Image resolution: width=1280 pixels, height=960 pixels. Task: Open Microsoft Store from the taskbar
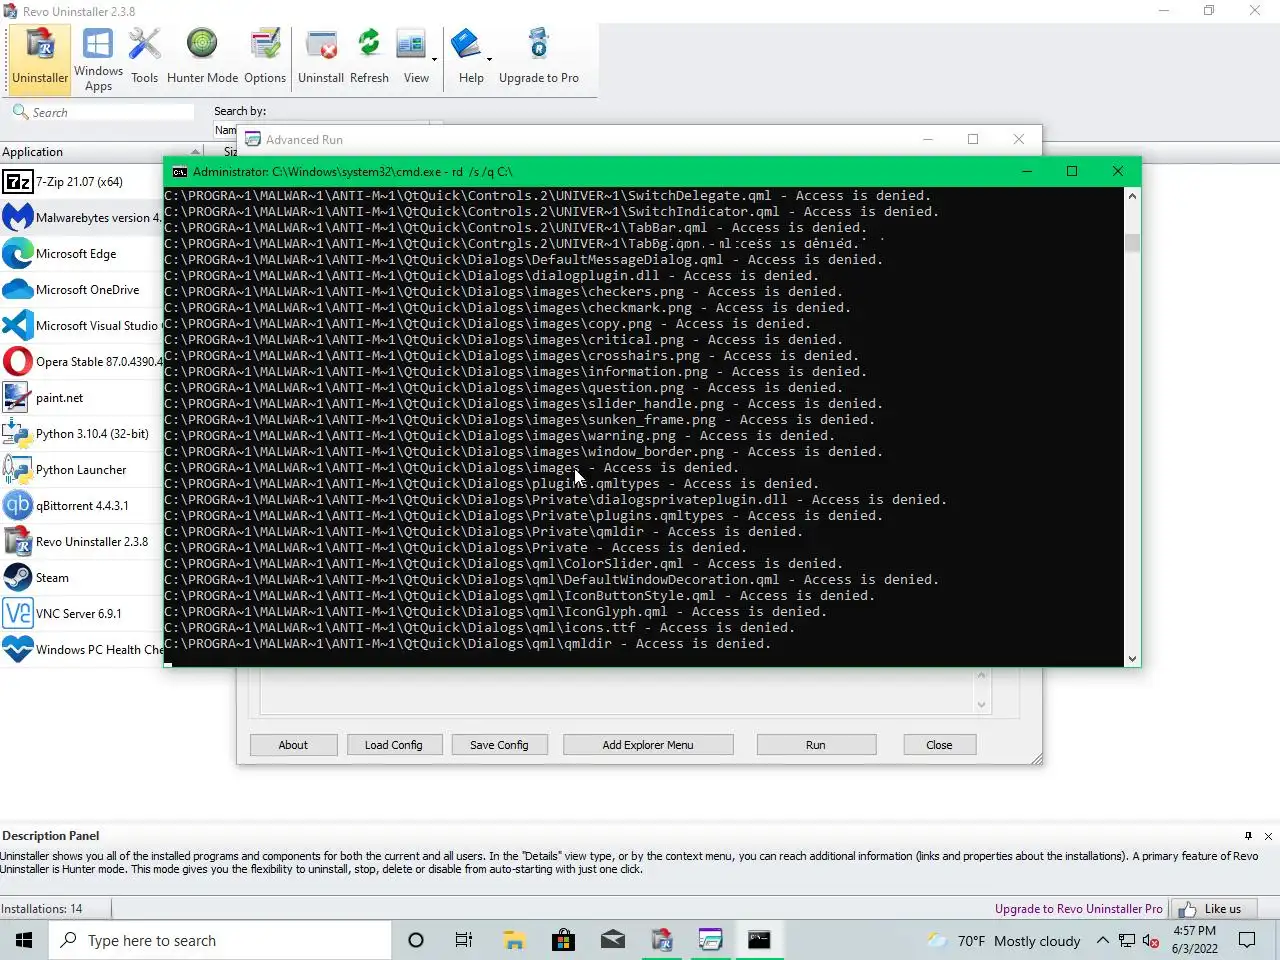(x=563, y=940)
